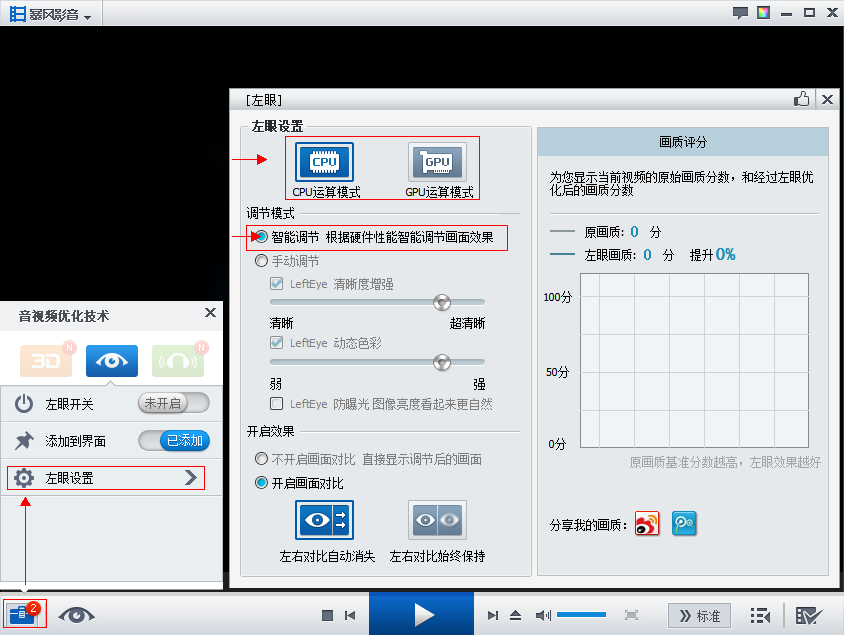844x635 pixels.
Task: Select the 智能调节 radio button
Action: tap(260, 237)
